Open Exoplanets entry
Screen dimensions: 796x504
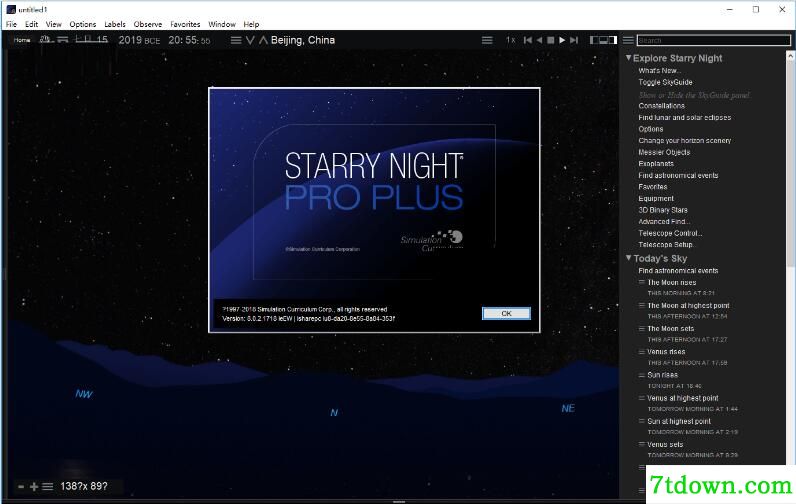pos(656,164)
